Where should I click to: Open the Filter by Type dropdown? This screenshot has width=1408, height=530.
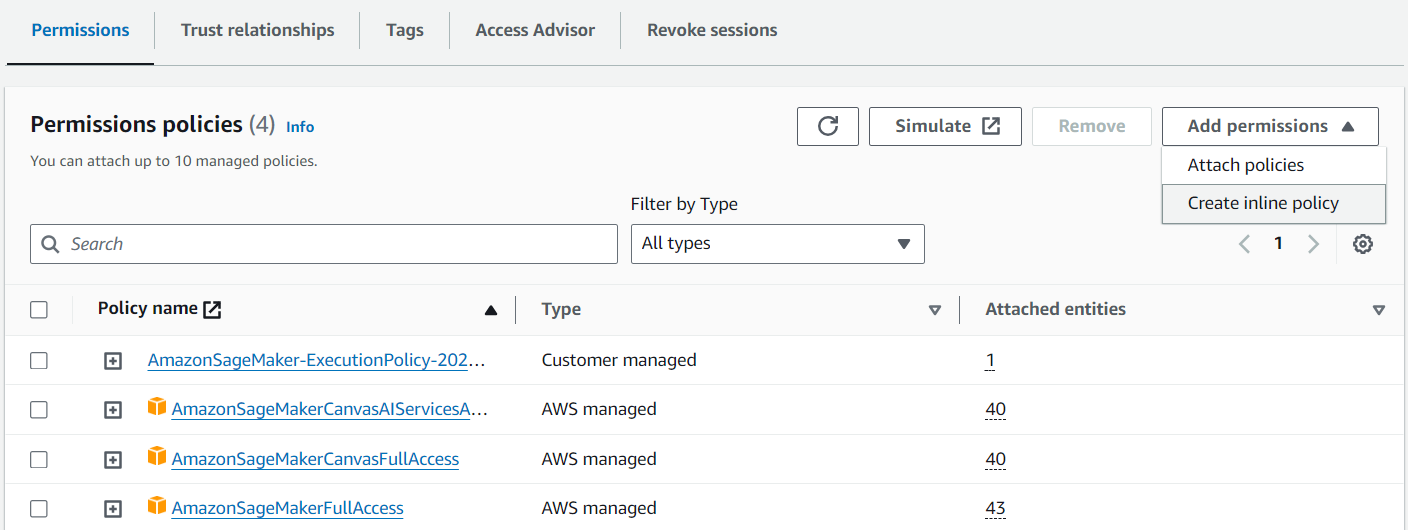pos(777,244)
